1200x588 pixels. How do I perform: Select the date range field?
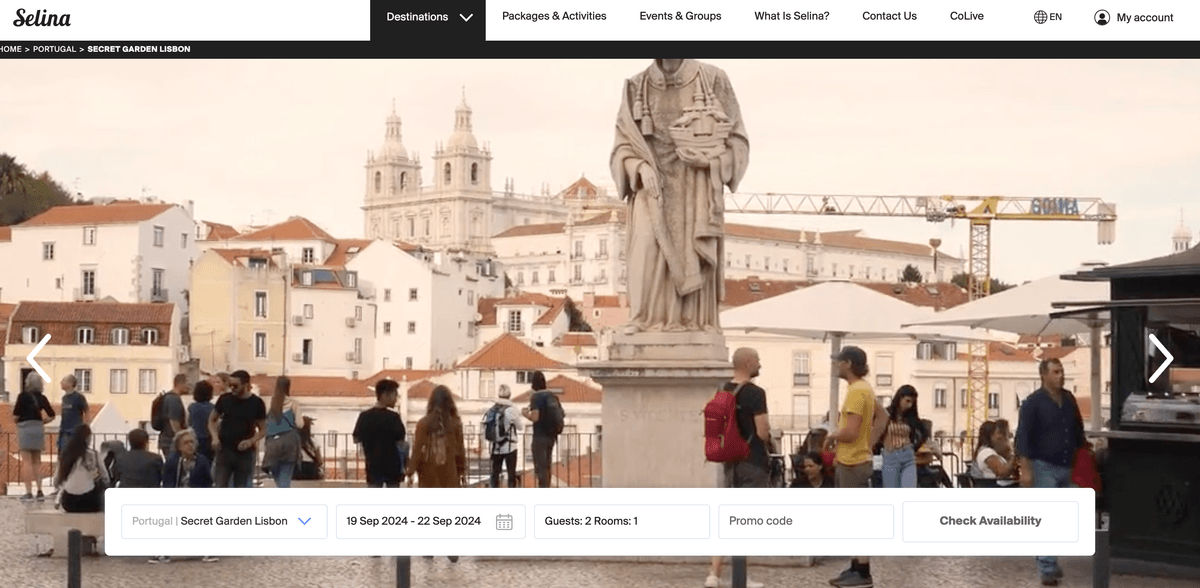click(430, 521)
